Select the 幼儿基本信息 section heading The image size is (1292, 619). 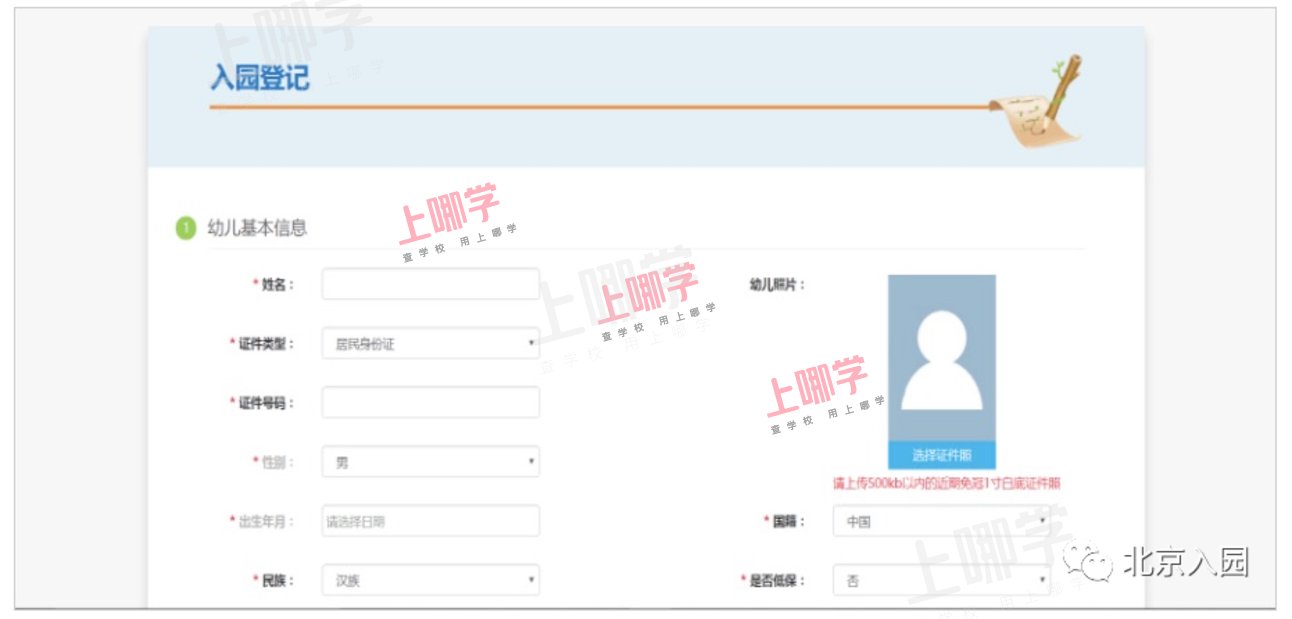257,228
